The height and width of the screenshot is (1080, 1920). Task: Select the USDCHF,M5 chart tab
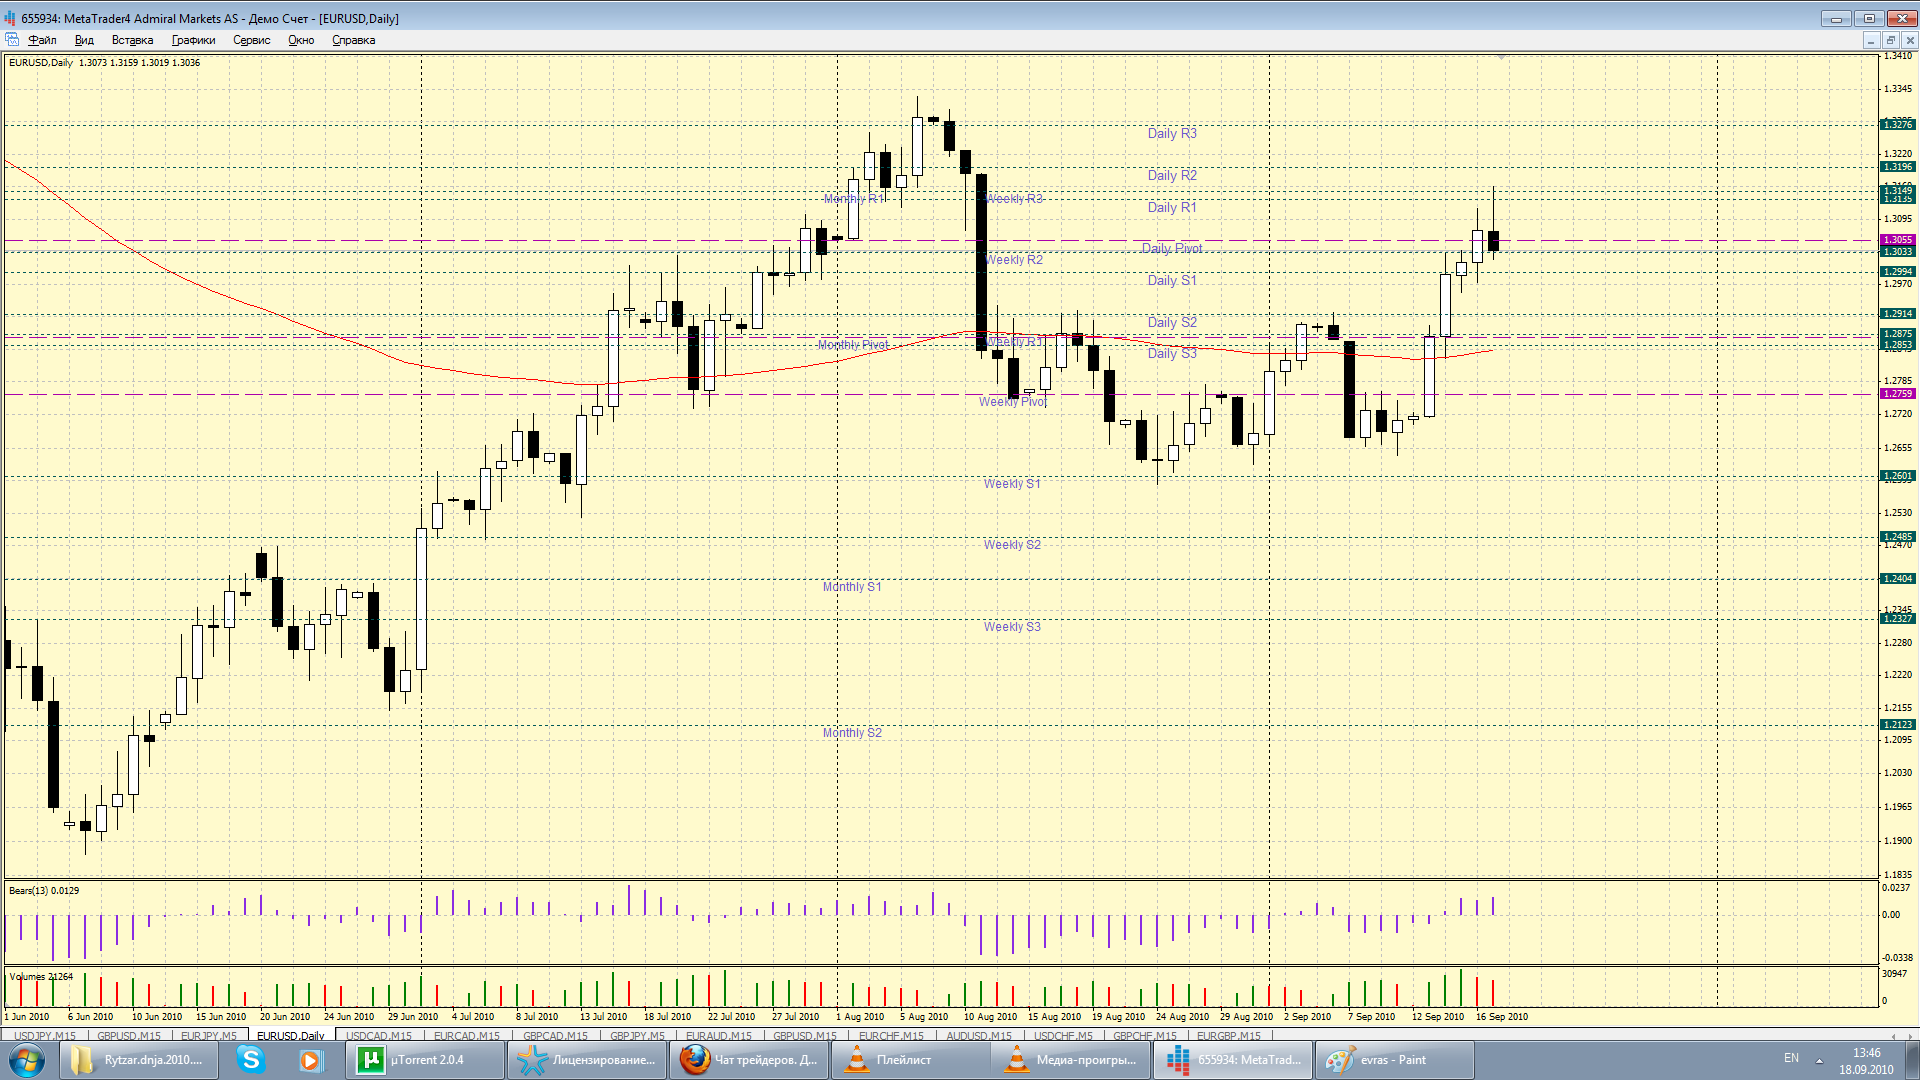1063,1035
